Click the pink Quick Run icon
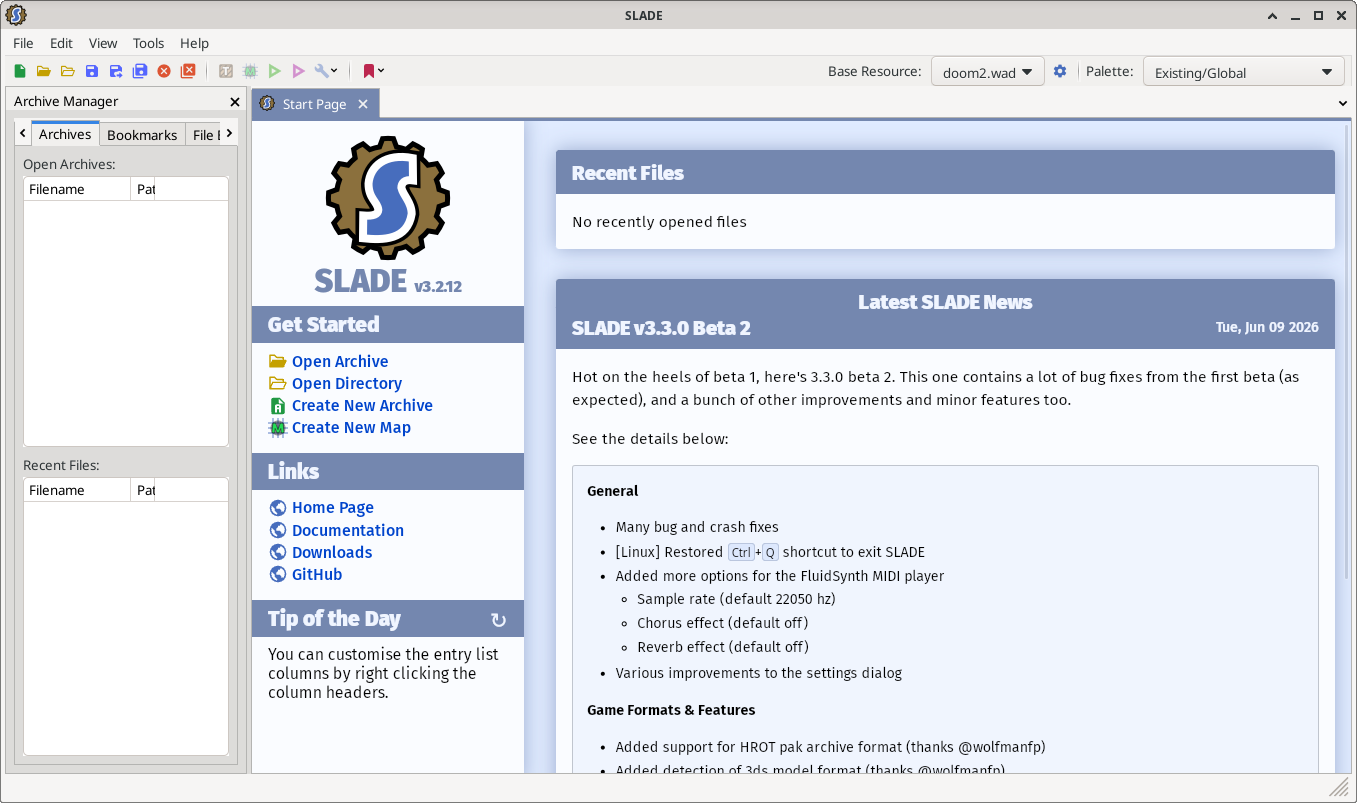1357x803 pixels. click(298, 71)
